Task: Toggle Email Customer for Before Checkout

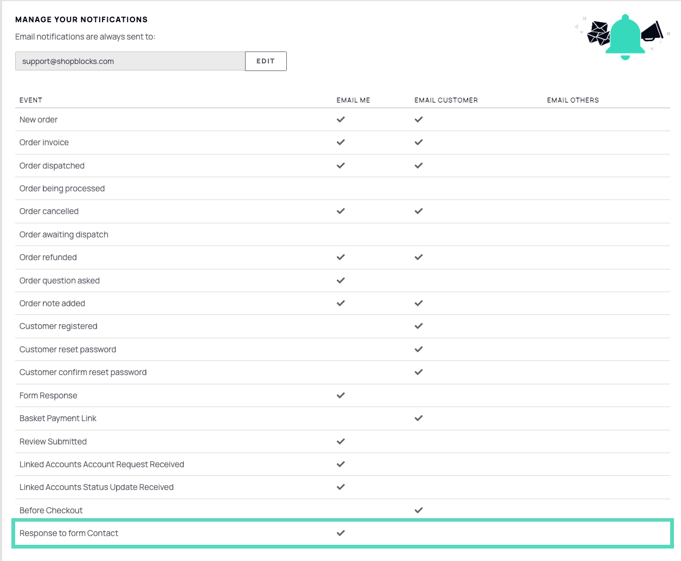Action: tap(419, 510)
